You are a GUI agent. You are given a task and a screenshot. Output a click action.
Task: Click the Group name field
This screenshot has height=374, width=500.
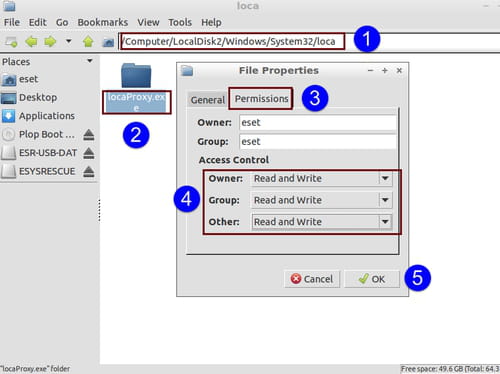[318, 142]
